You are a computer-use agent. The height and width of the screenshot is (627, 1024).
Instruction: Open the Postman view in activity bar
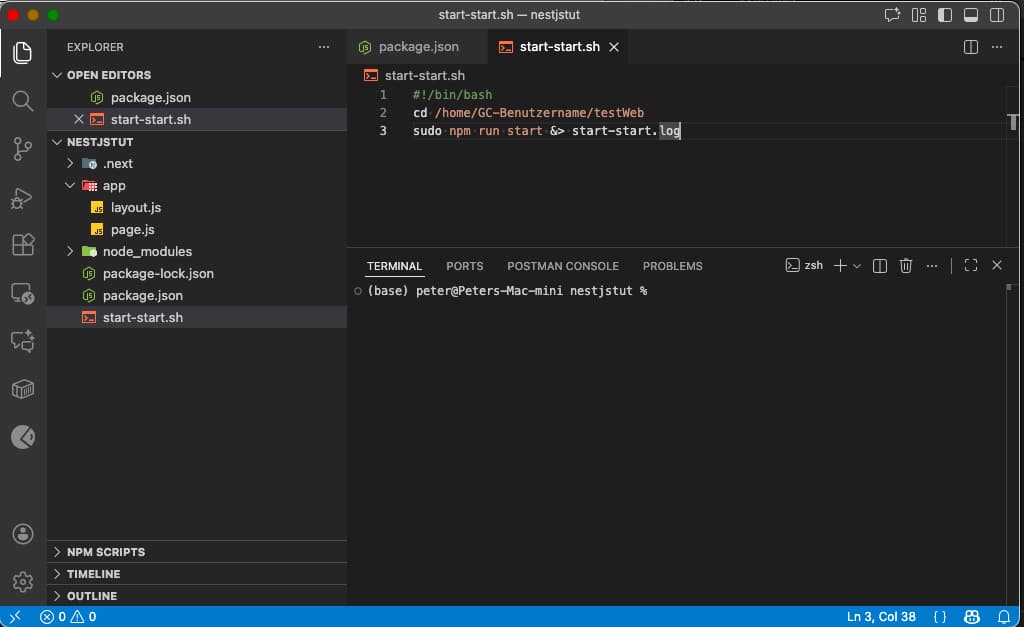pos(22,437)
